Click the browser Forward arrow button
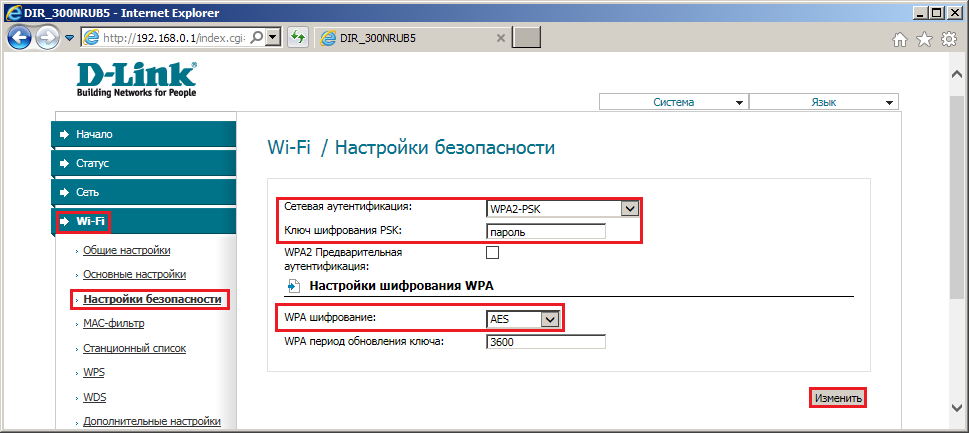Viewport: 969px width, 433px height. (47, 38)
